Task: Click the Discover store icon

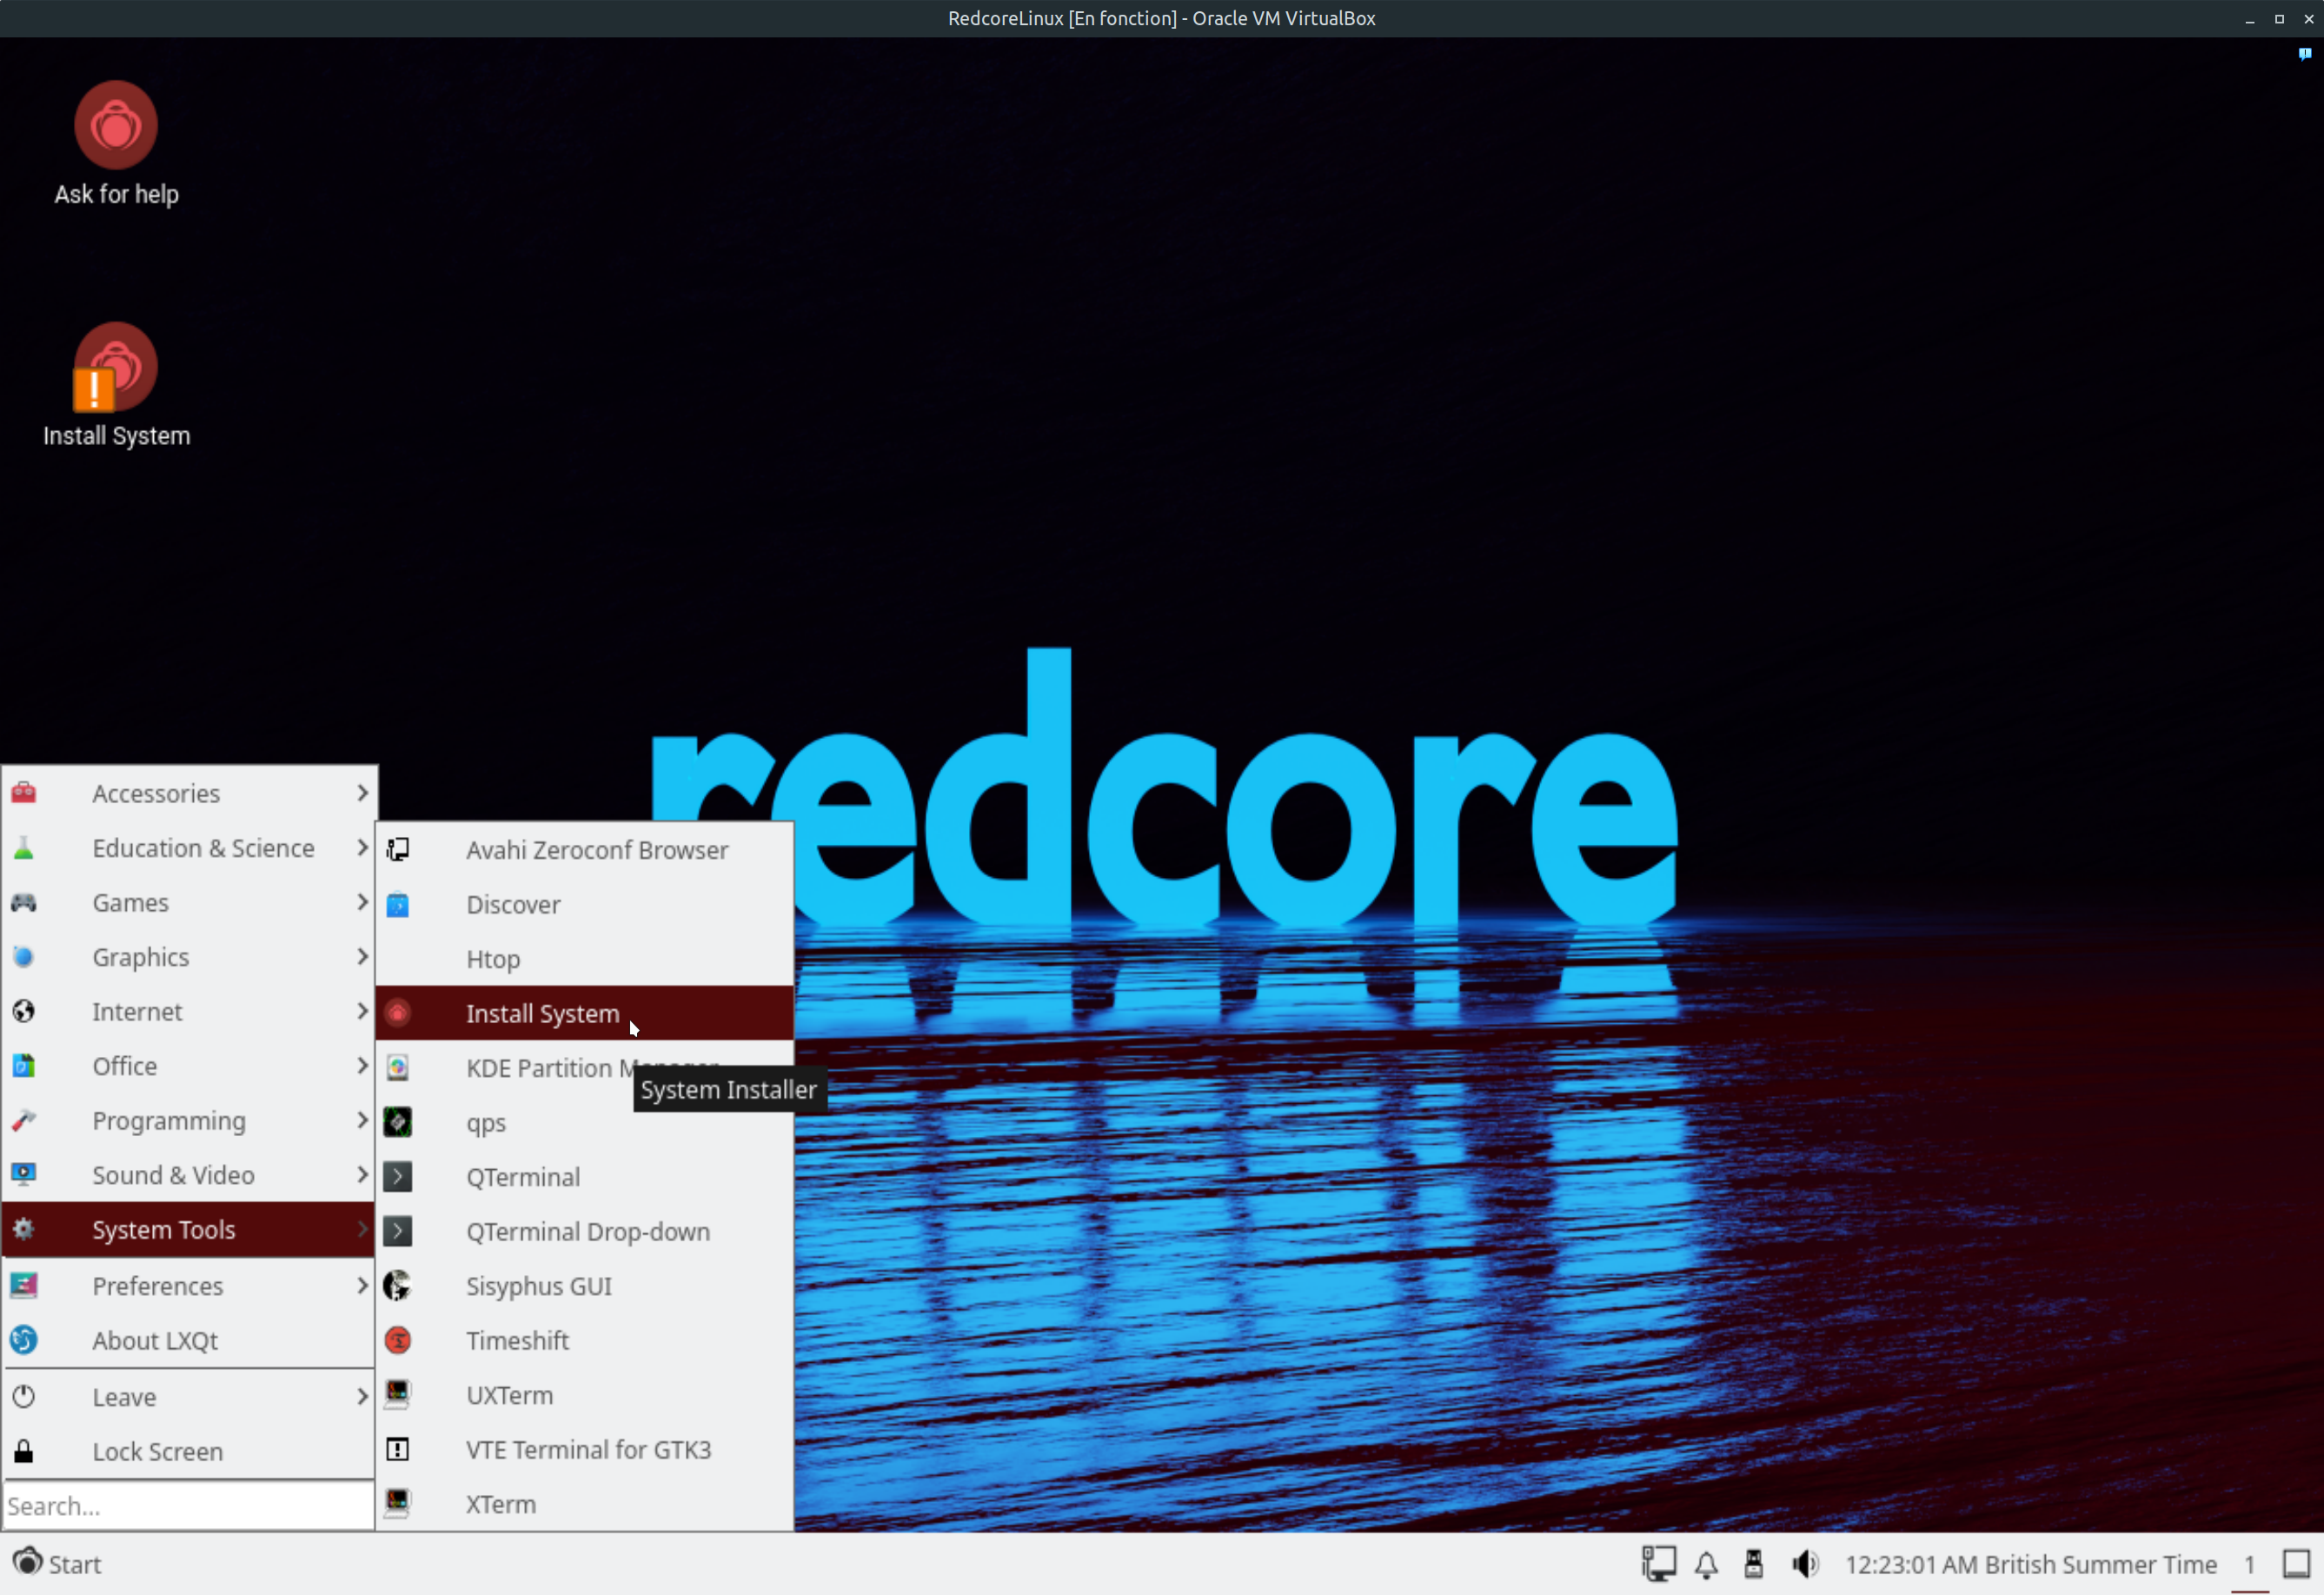Action: point(398,904)
